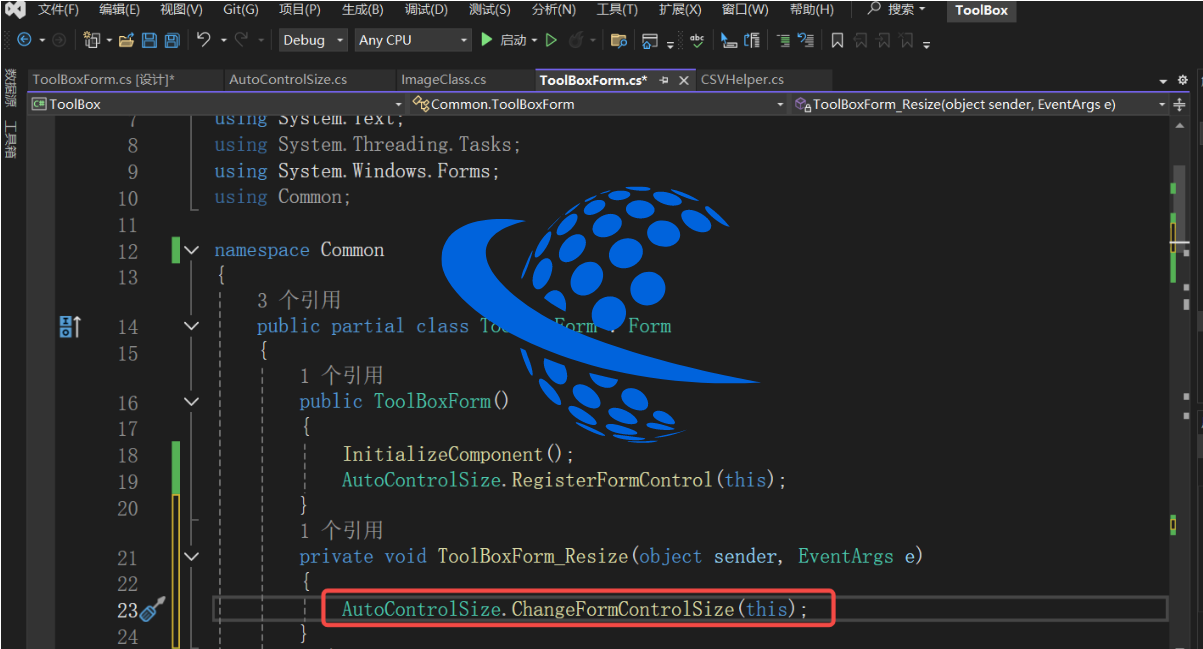Screen dimensions: 1203x649
Task: Open the 帮助(H) menu
Action: point(811,10)
